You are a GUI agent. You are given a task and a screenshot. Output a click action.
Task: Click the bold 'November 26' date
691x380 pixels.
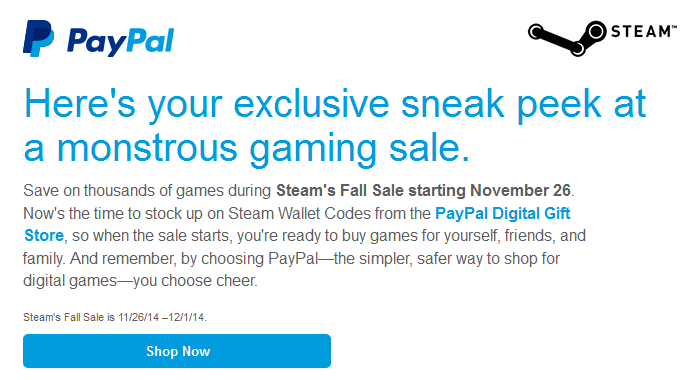520,190
